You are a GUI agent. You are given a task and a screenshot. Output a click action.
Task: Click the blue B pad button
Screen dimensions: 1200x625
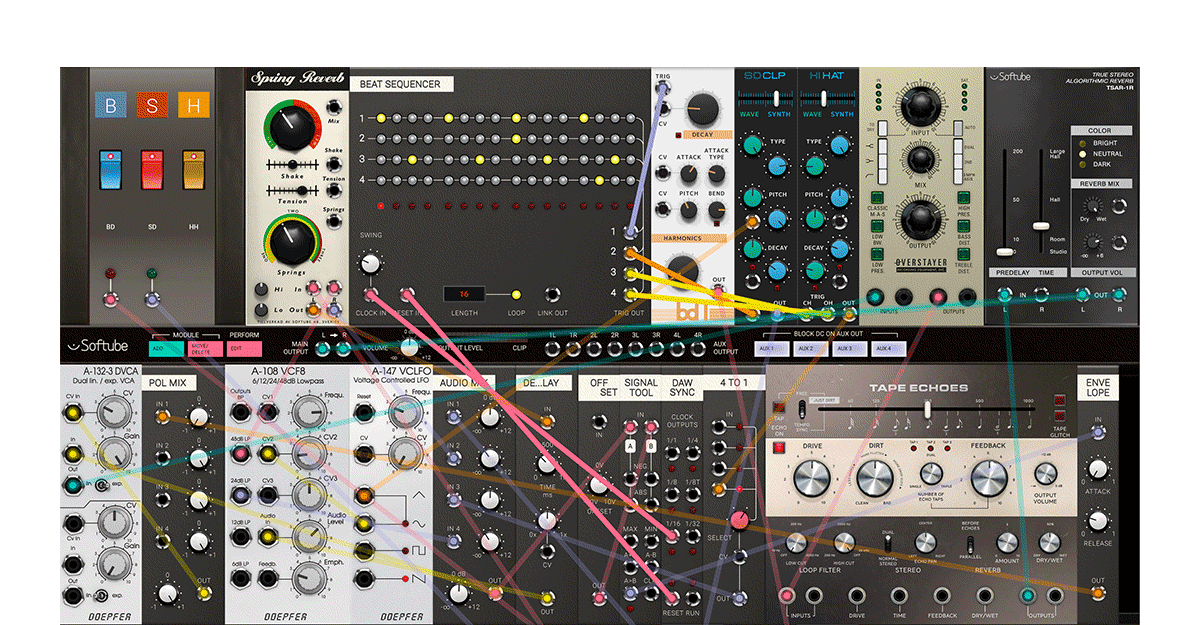coord(110,104)
